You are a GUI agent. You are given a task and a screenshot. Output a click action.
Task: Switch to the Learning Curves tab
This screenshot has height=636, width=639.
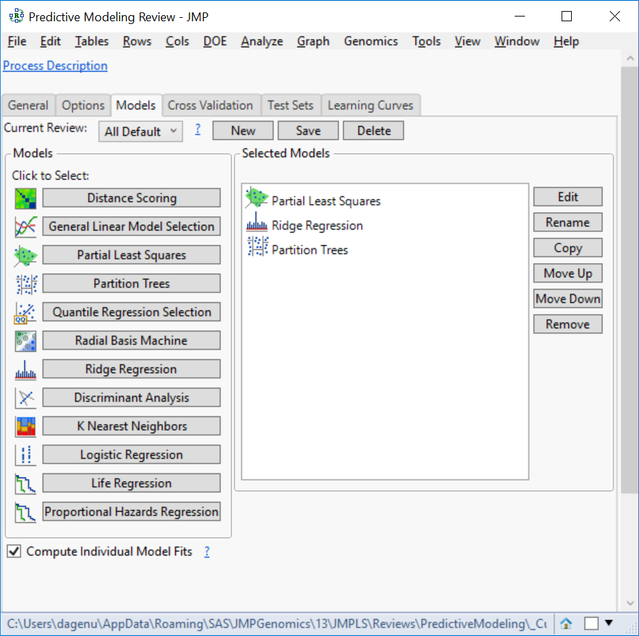click(370, 105)
